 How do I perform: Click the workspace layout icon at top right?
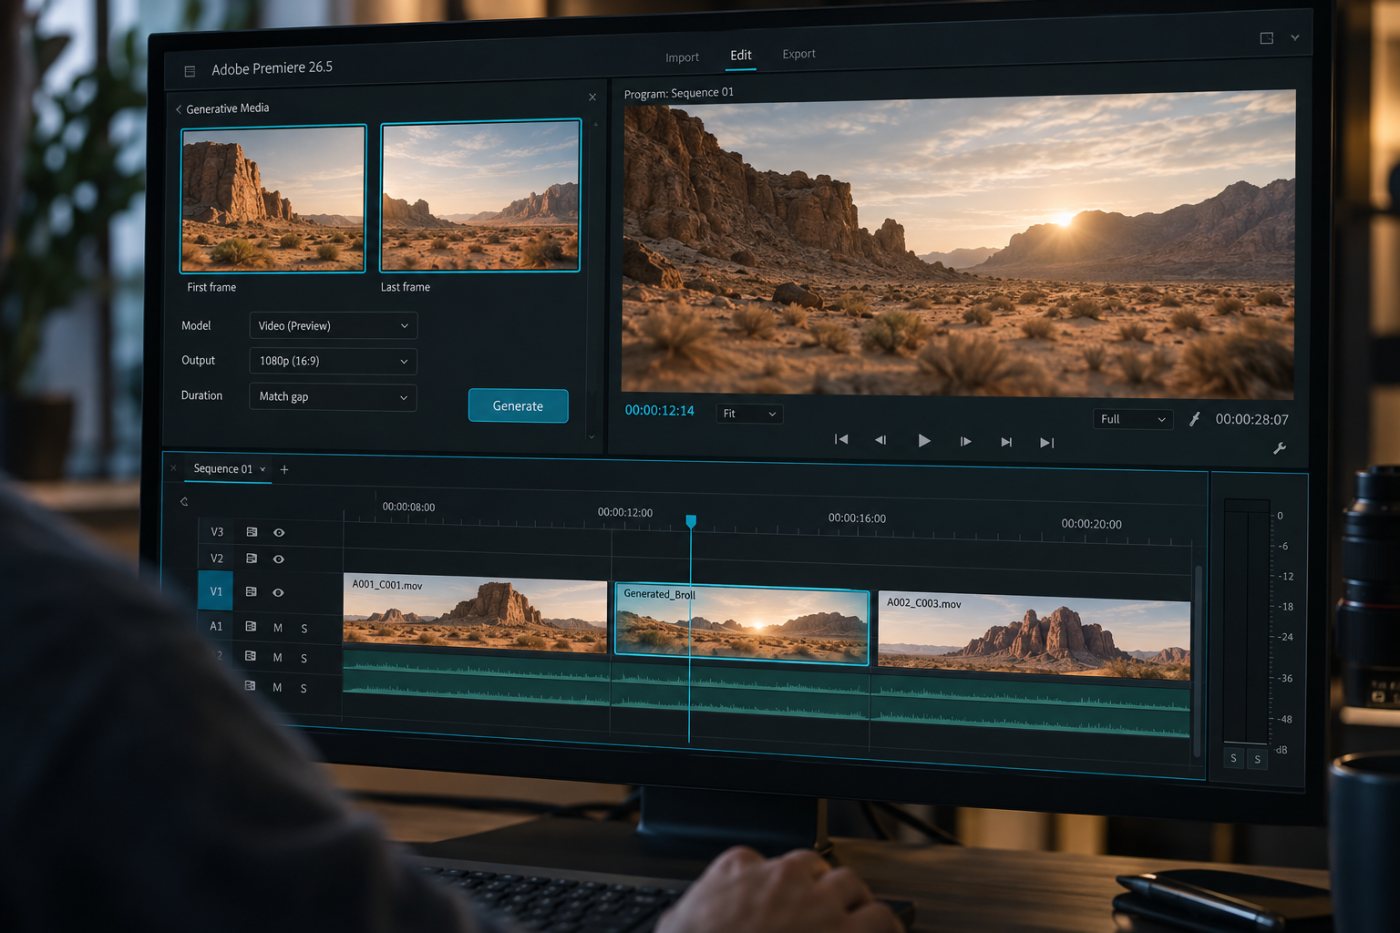click(1266, 38)
